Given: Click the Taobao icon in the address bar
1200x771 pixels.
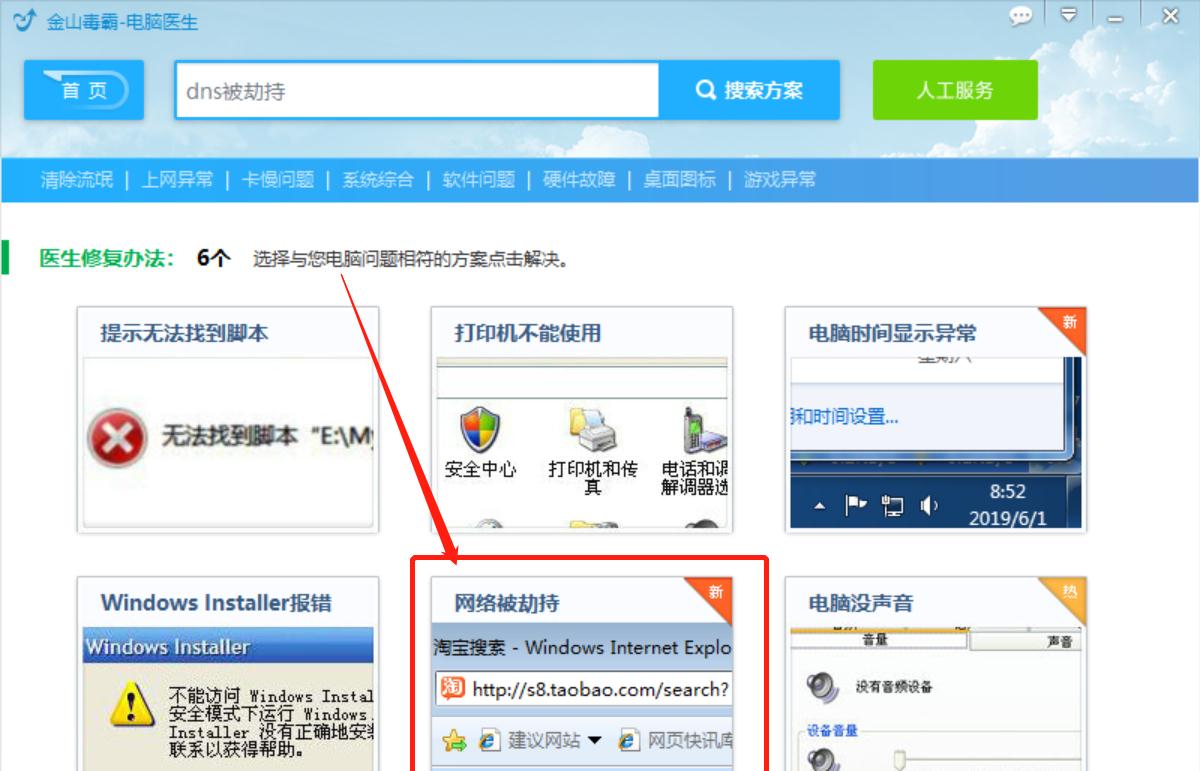Looking at the screenshot, I should click(x=454, y=689).
